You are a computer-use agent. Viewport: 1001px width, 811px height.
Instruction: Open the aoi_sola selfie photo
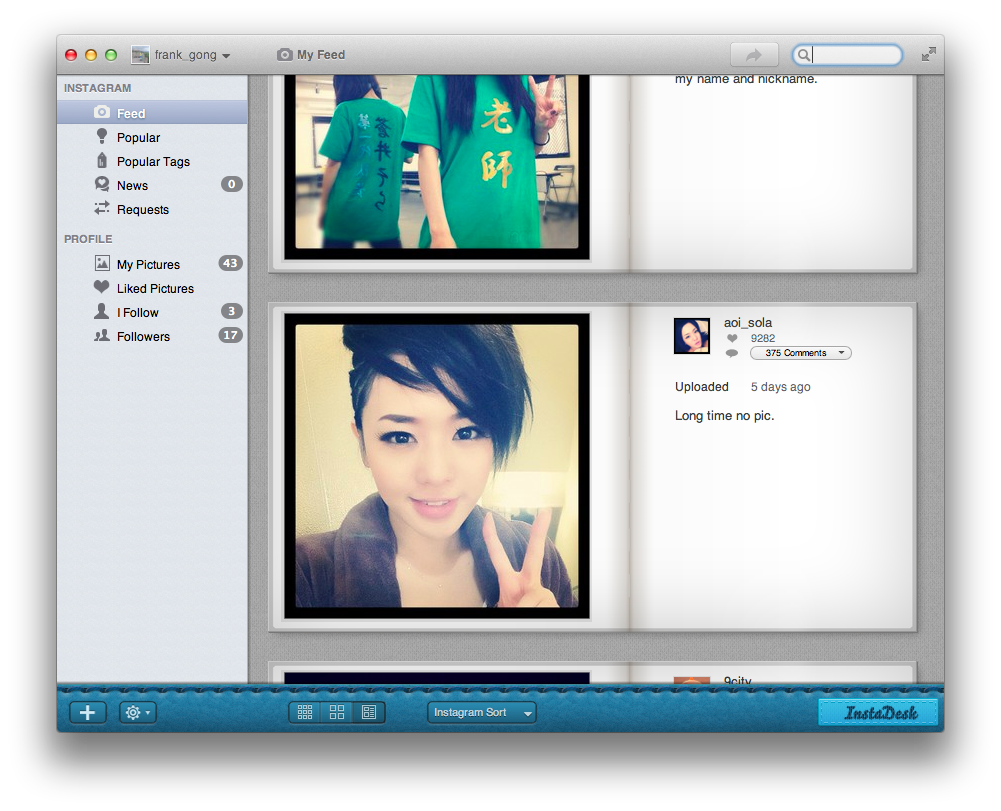click(x=437, y=466)
